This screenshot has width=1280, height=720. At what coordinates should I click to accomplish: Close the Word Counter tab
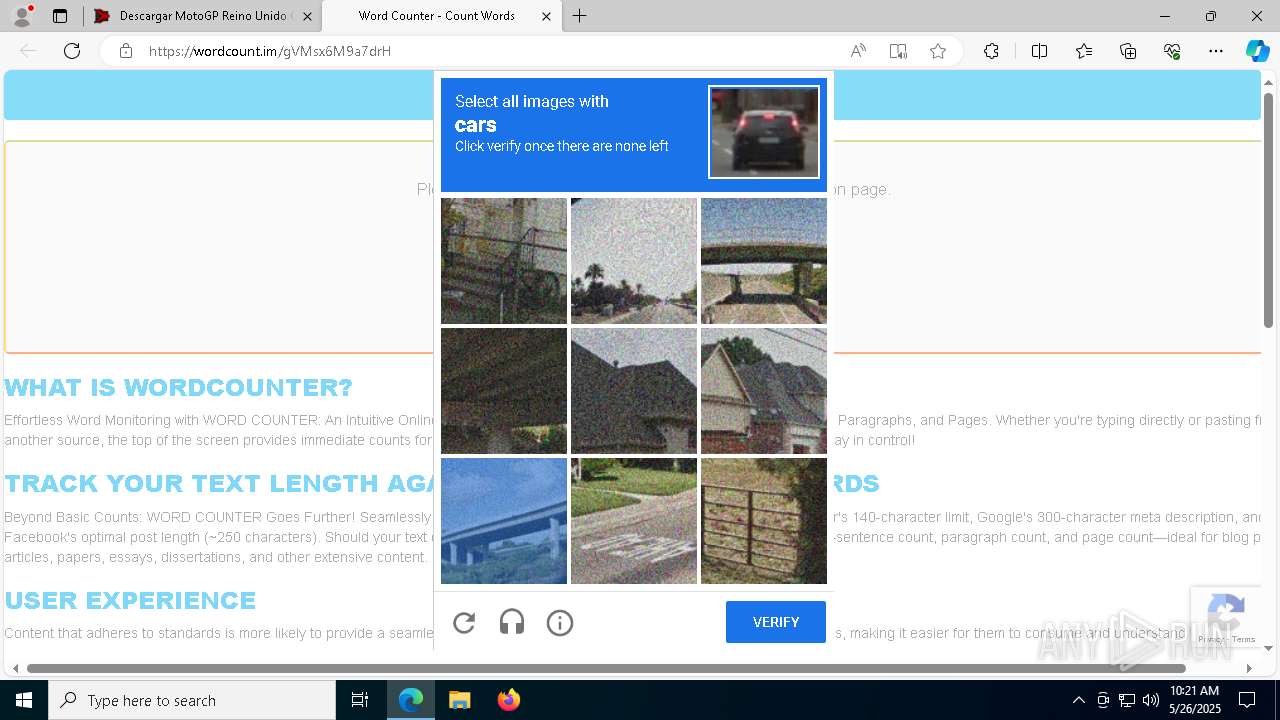click(546, 16)
